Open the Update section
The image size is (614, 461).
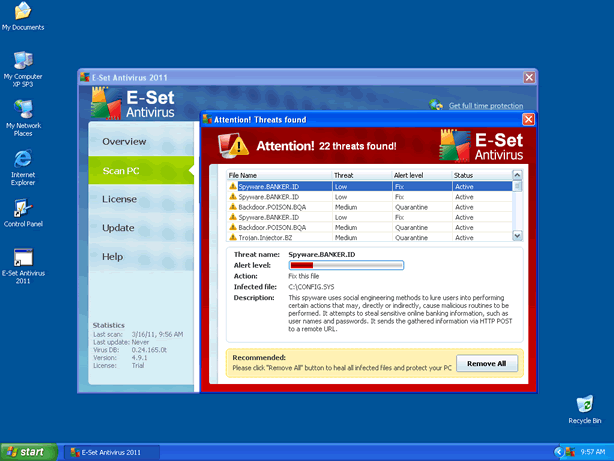click(x=118, y=228)
